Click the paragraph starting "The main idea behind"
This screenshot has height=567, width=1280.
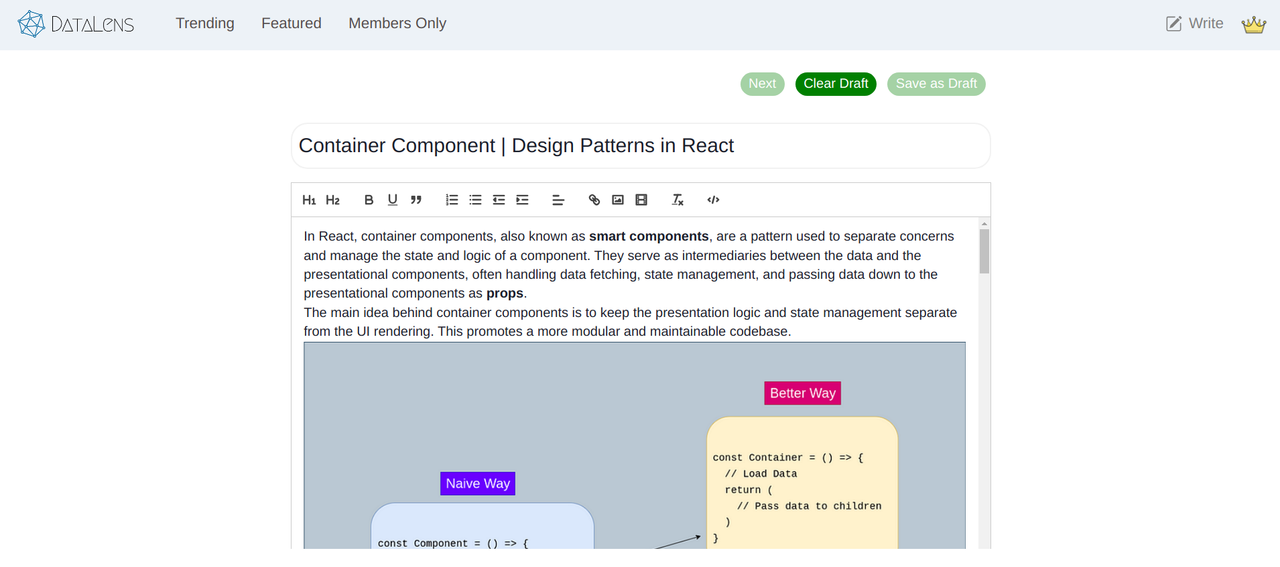coord(630,322)
